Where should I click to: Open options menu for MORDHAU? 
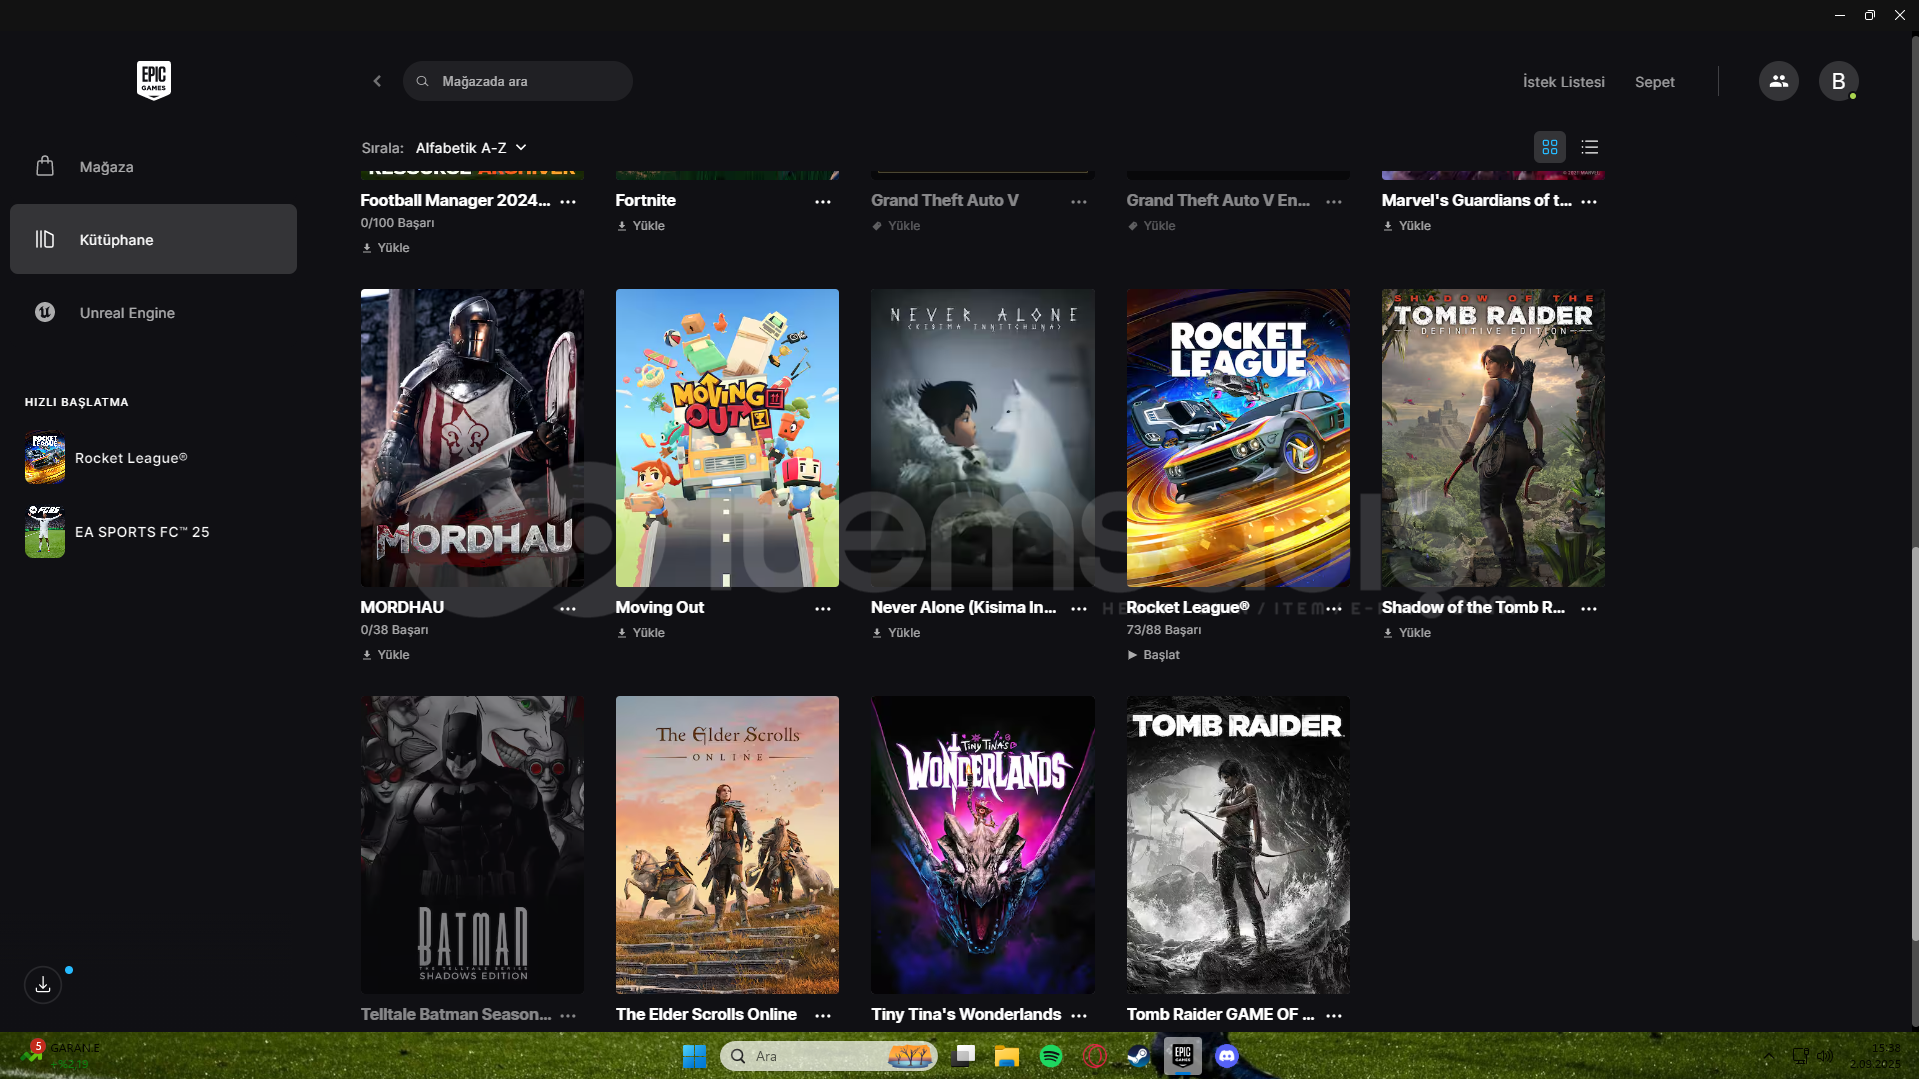pyautogui.click(x=568, y=608)
